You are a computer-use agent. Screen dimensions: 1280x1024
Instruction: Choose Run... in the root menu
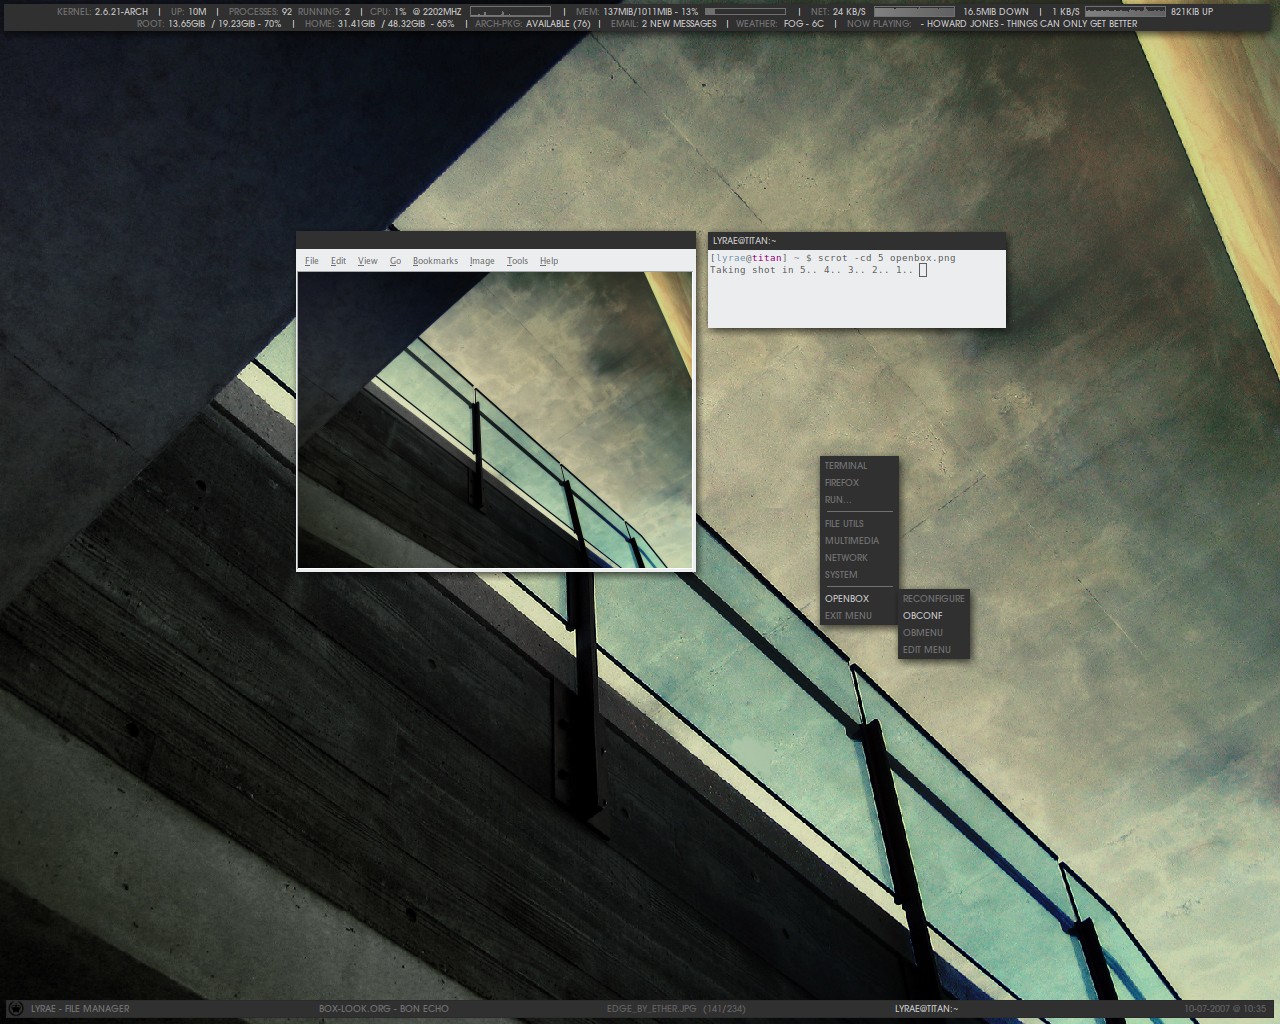point(858,500)
